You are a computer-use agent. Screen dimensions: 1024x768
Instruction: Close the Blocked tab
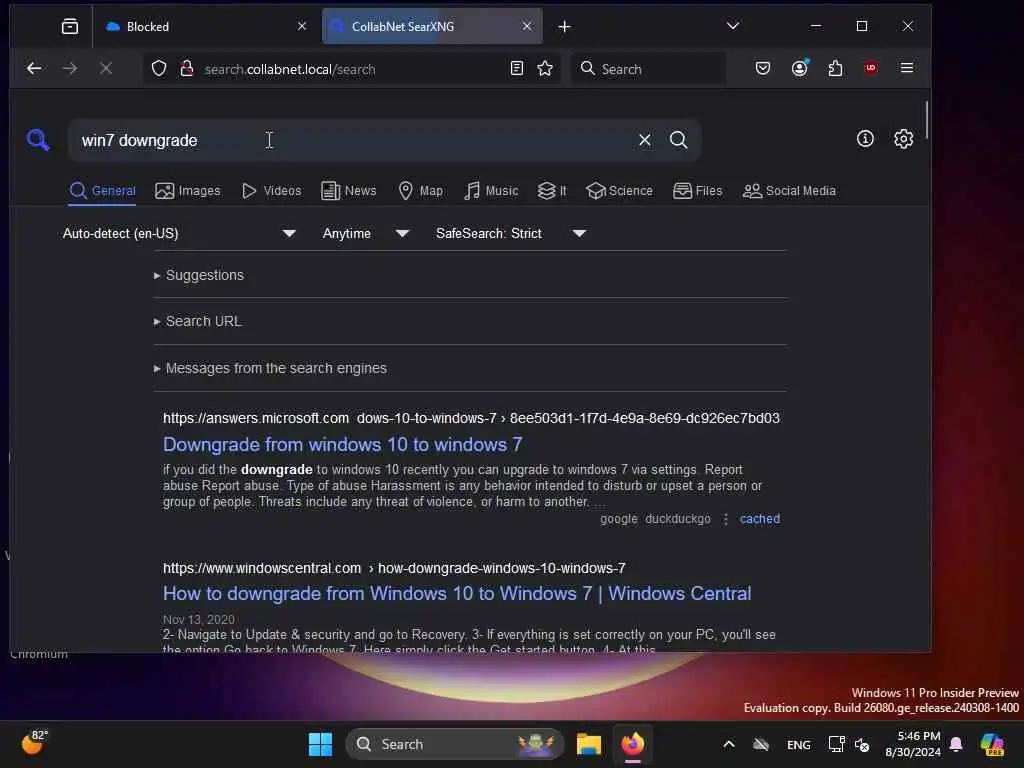tap(302, 26)
